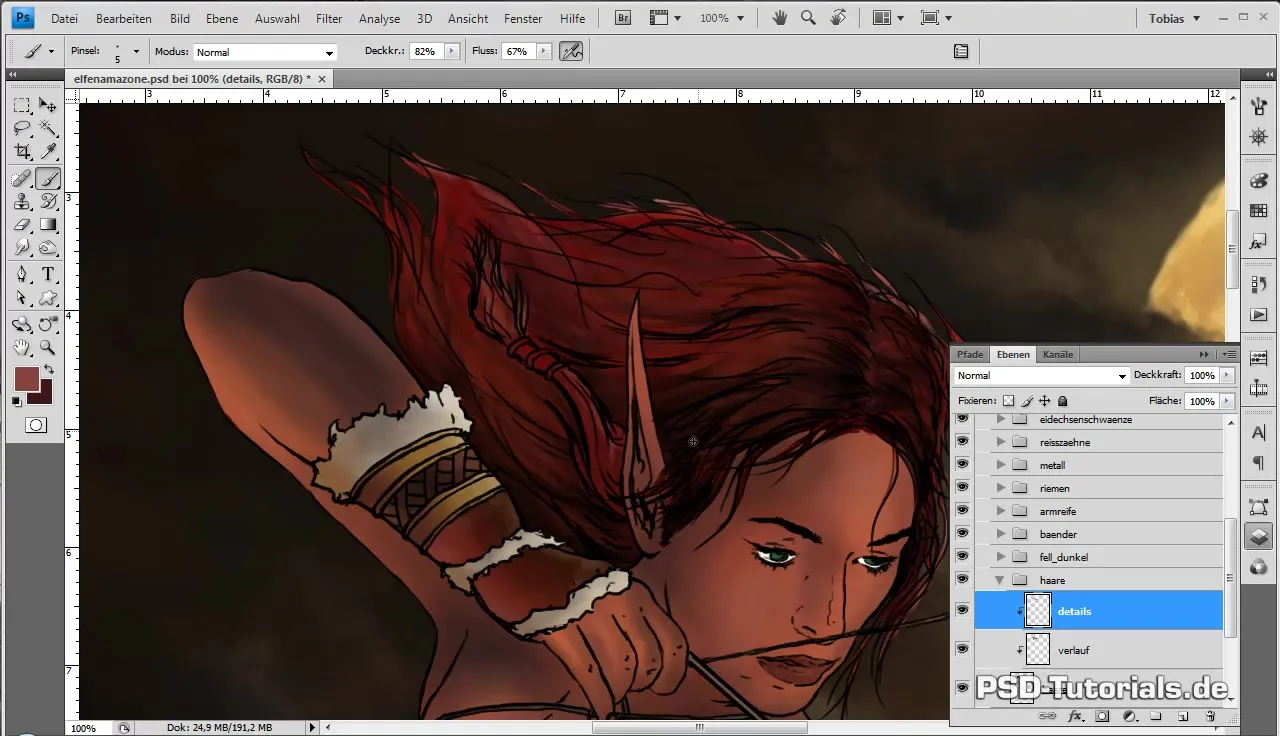Select the Lasso tool
Viewport: 1280px width, 736px height.
22,128
